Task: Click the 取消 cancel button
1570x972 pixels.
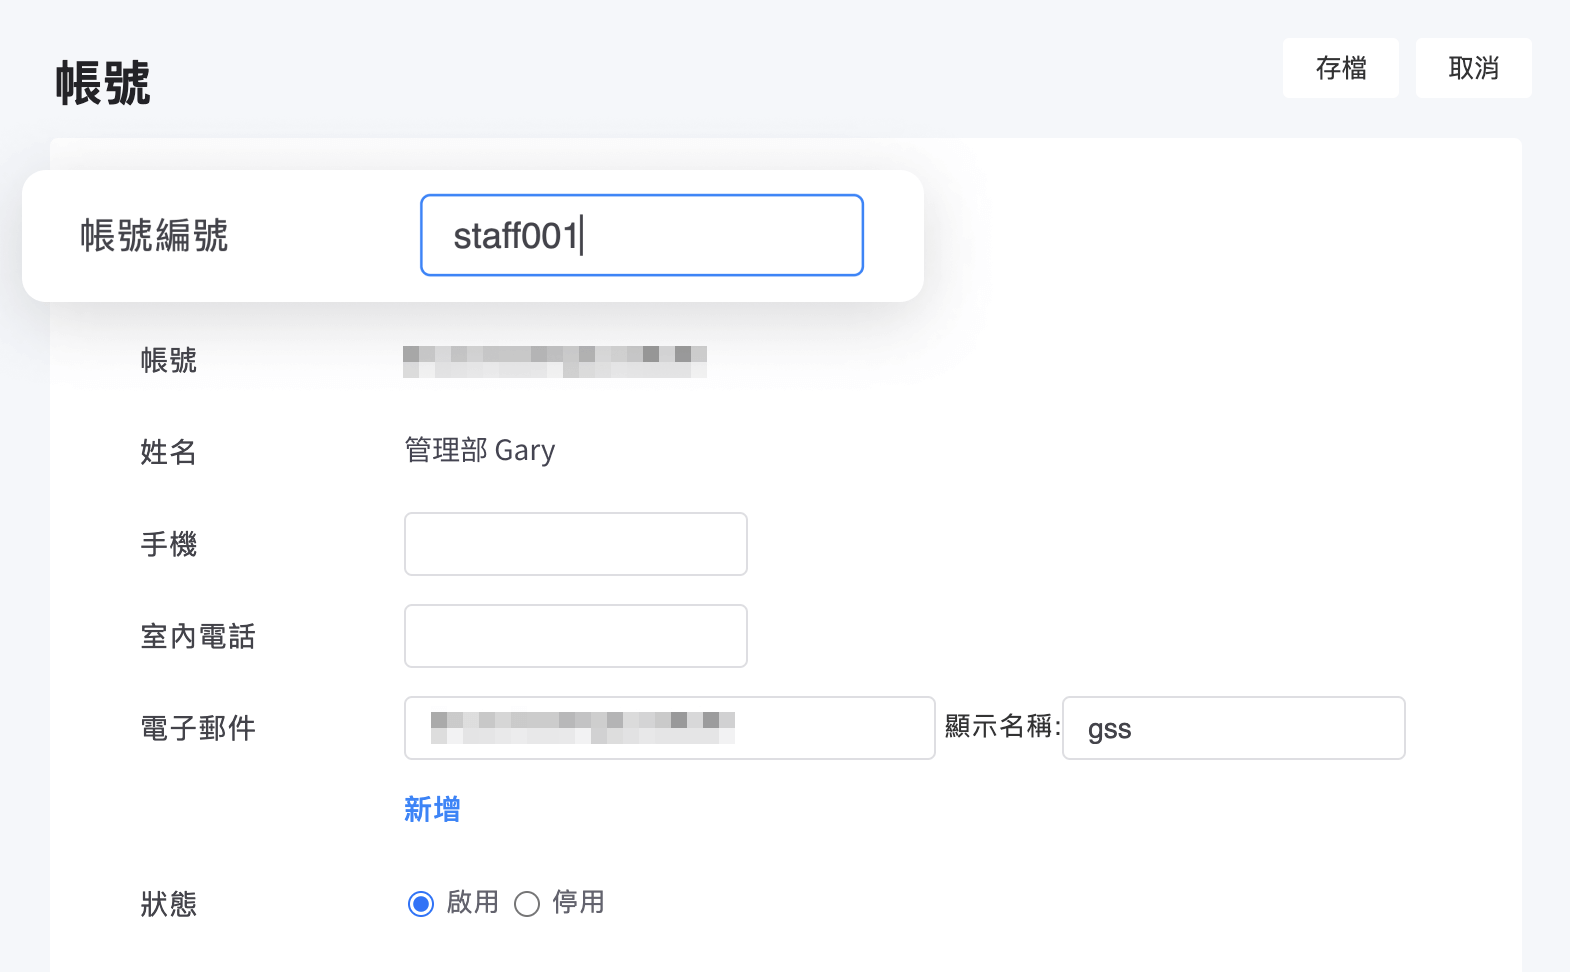Action: [x=1474, y=68]
